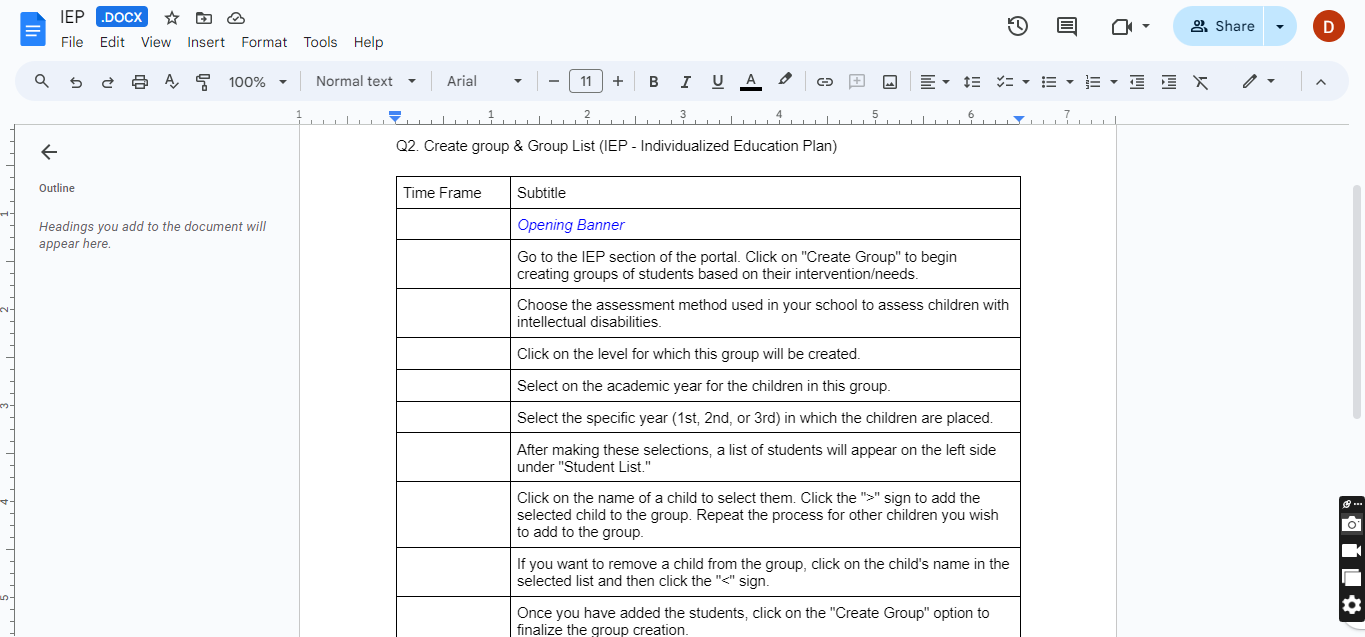Open the editing mode pencil dropdown
1365x637 pixels.
(x=1259, y=82)
